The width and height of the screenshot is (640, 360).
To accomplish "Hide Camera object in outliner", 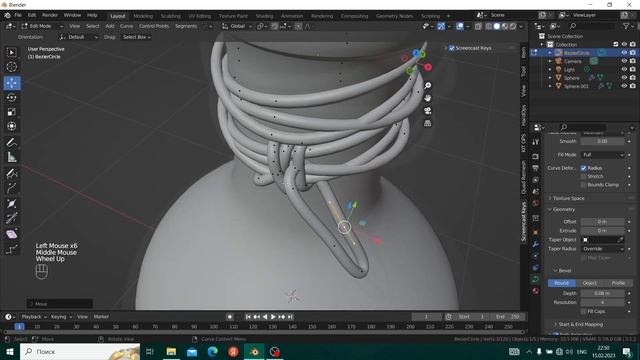I will tap(624, 61).
